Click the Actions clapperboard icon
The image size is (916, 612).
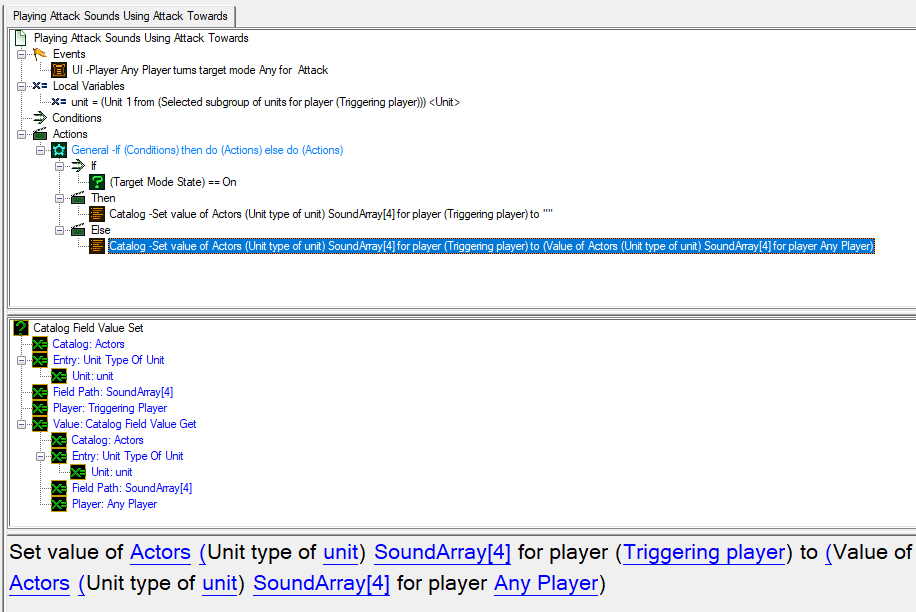pyautogui.click(x=40, y=134)
